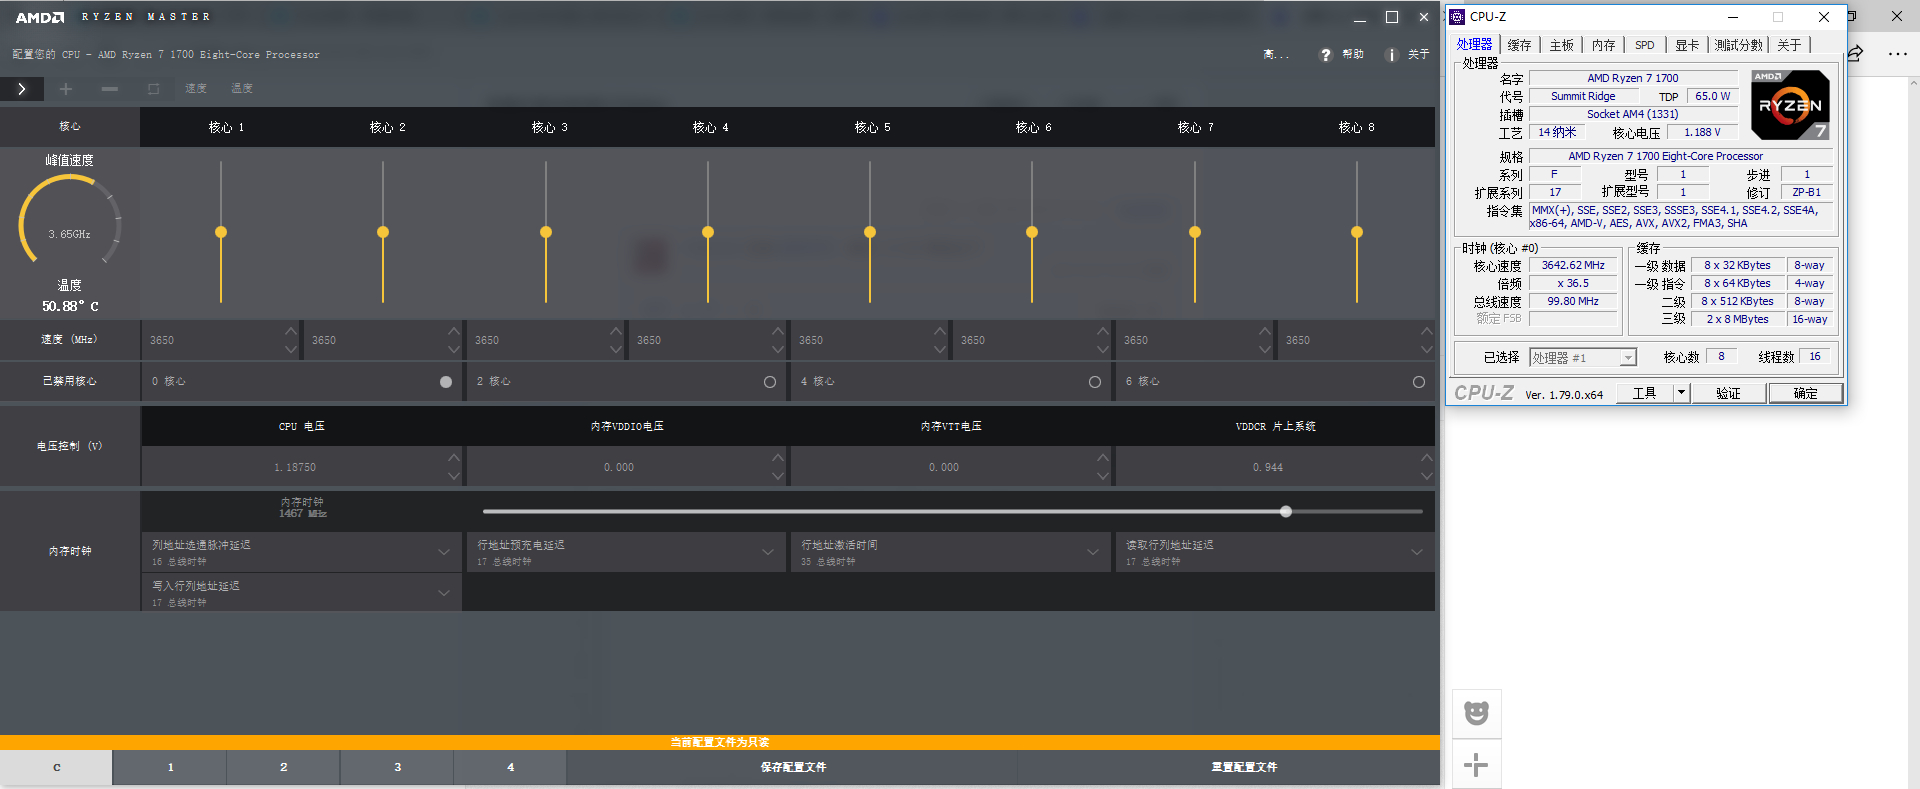Screen dimensions: 1920x789
Task: Expand 行地址预充电延迟 dropdown
Action: pos(768,552)
